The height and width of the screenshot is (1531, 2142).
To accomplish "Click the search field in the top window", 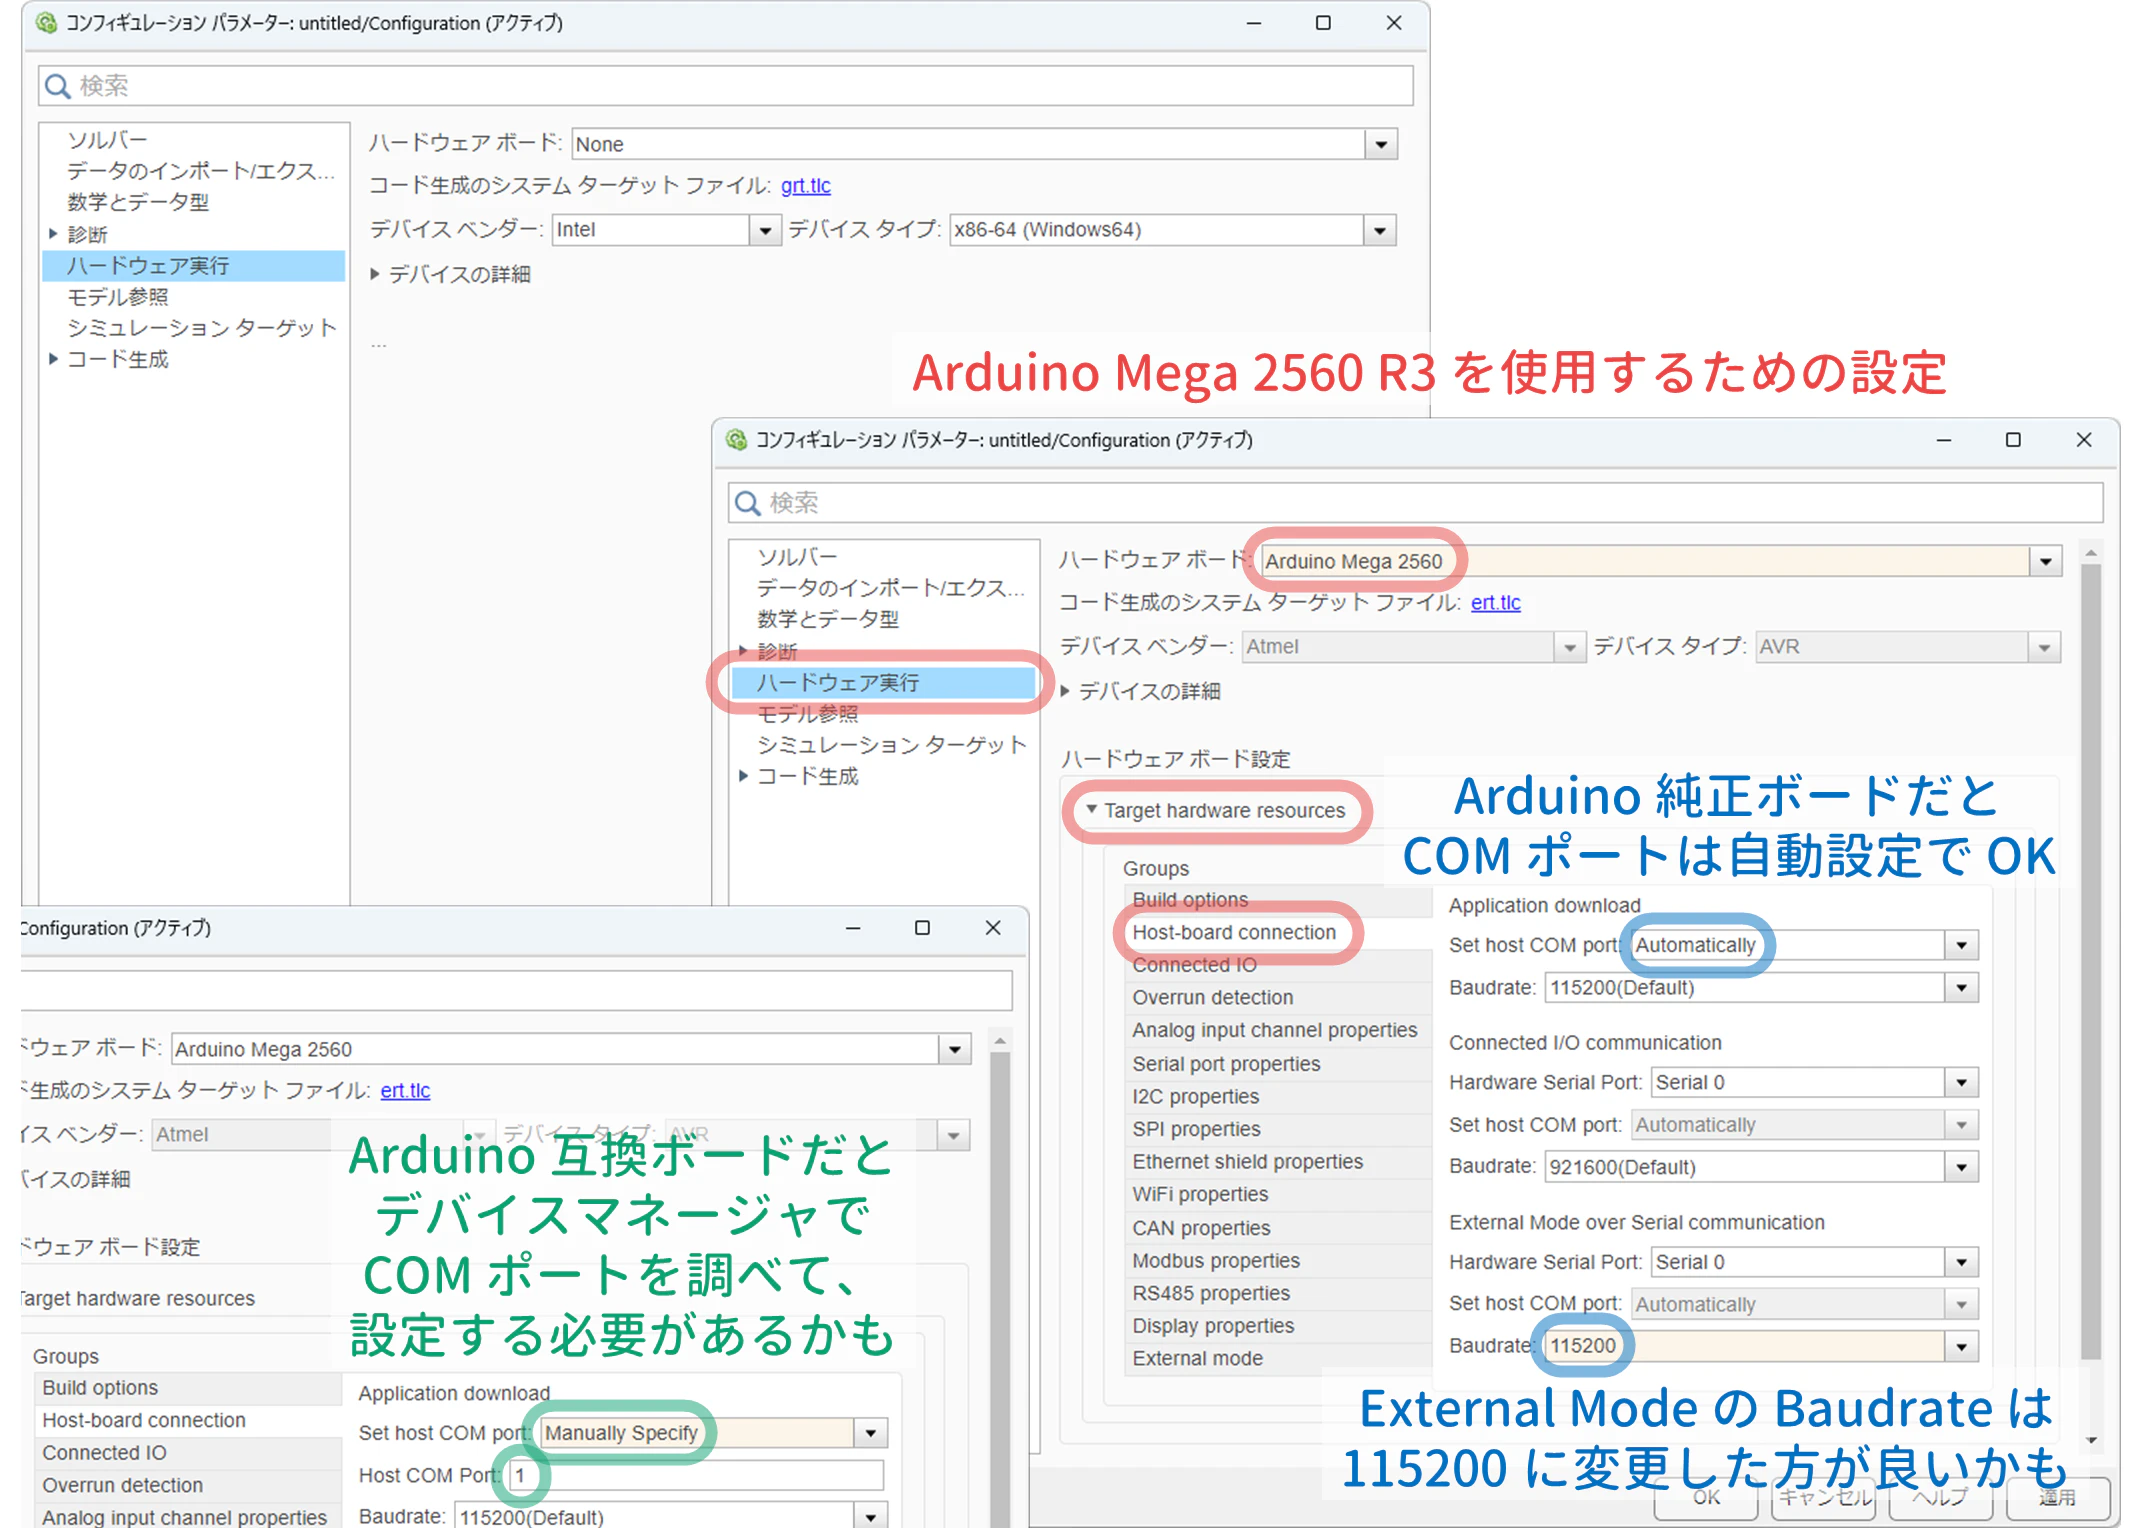I will [x=725, y=86].
